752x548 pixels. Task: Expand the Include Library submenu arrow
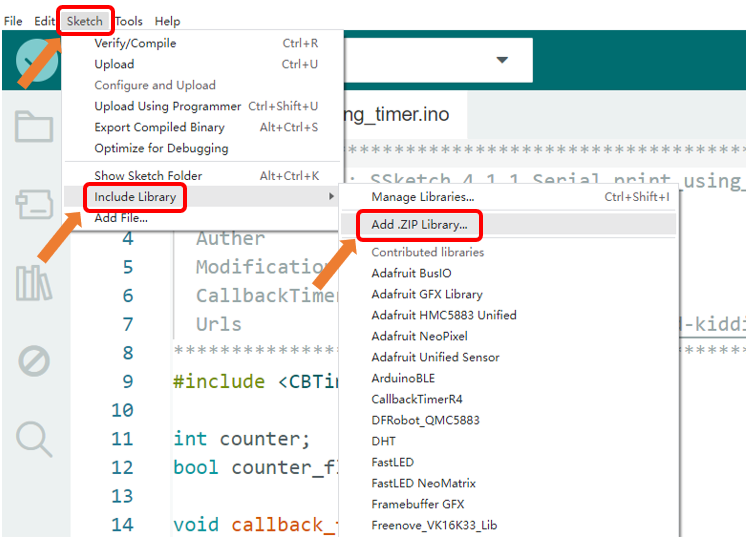[x=331, y=196]
